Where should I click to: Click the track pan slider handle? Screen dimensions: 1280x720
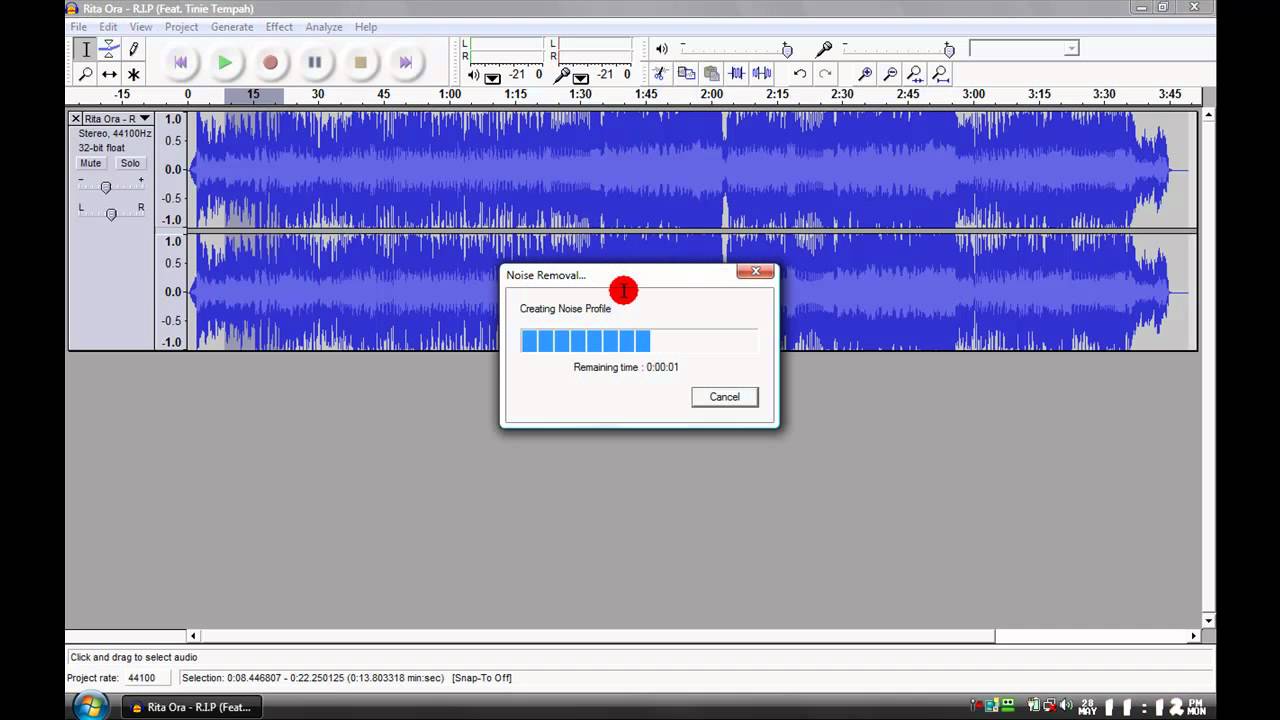coord(111,214)
